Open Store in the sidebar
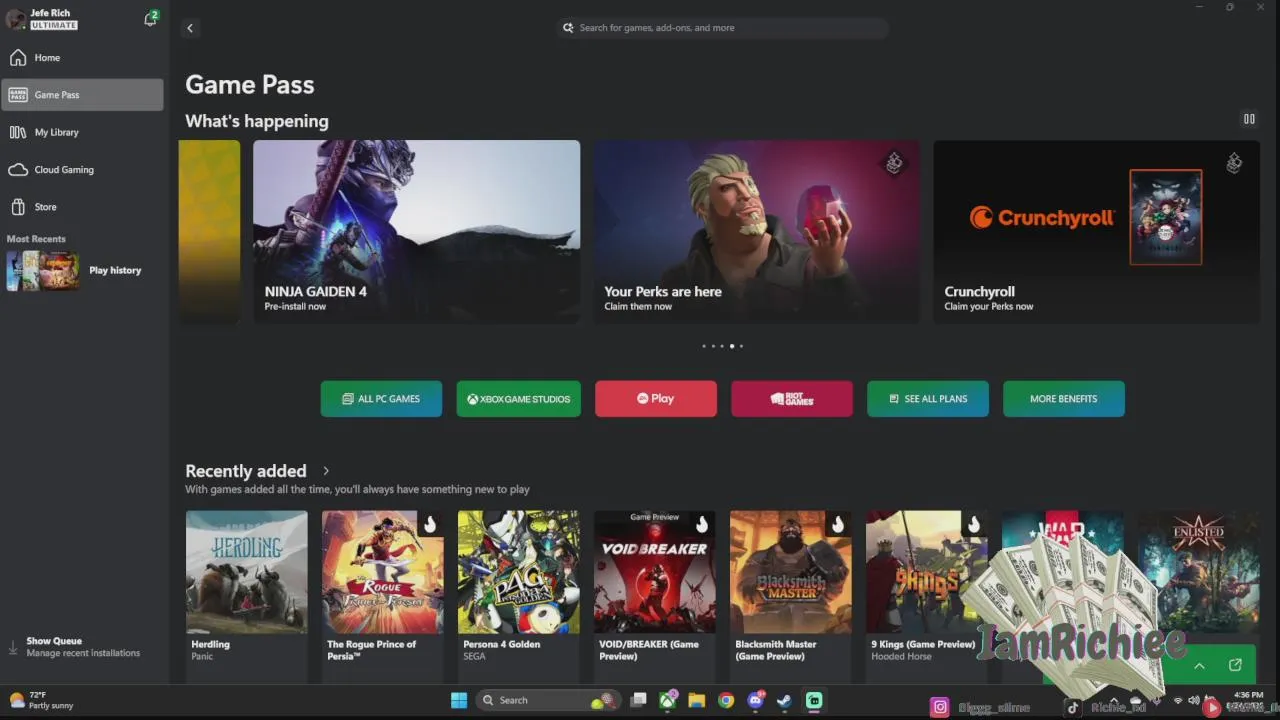The width and height of the screenshot is (1280, 720). pos(82,207)
